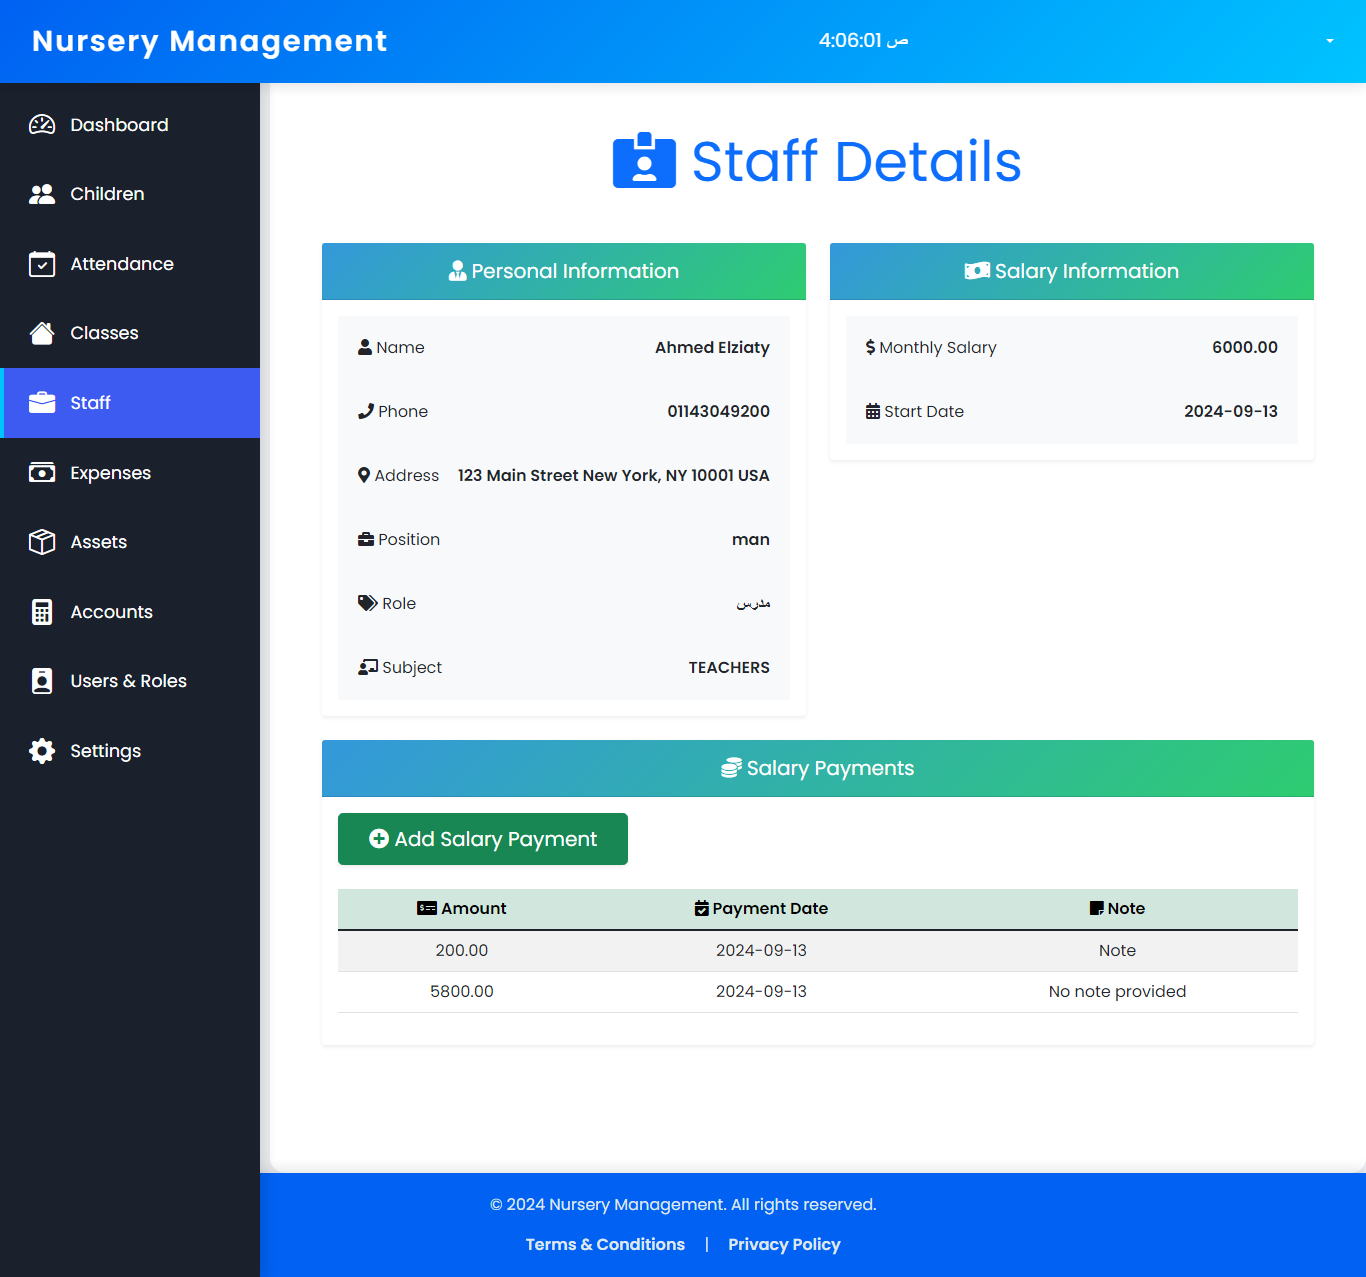The image size is (1366, 1277).
Task: Click the Classes house icon
Action: pyautogui.click(x=42, y=333)
